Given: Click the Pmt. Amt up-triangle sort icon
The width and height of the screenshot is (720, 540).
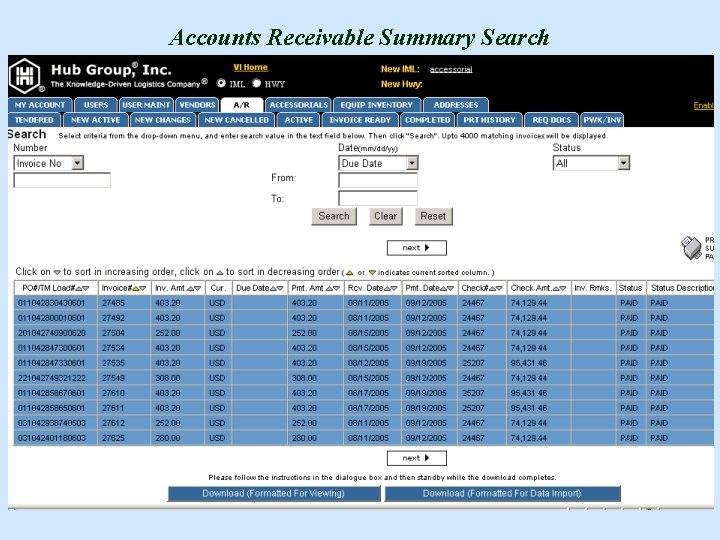Looking at the screenshot, I should [x=329, y=288].
